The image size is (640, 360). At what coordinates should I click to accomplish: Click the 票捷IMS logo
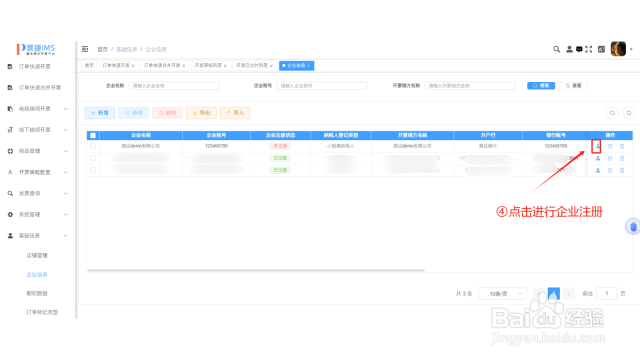click(x=36, y=49)
